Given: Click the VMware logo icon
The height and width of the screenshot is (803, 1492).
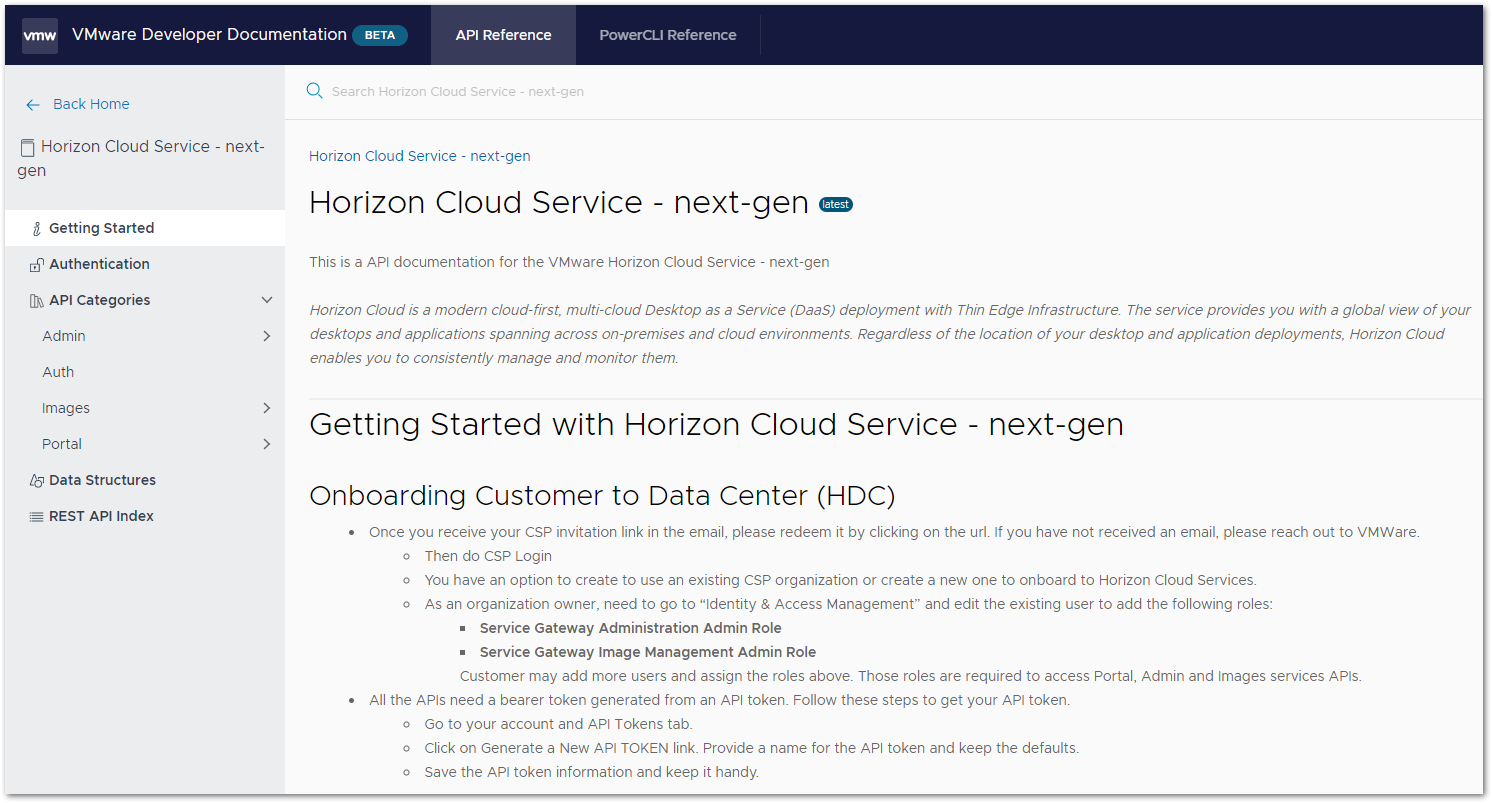Looking at the screenshot, I should 39,35.
